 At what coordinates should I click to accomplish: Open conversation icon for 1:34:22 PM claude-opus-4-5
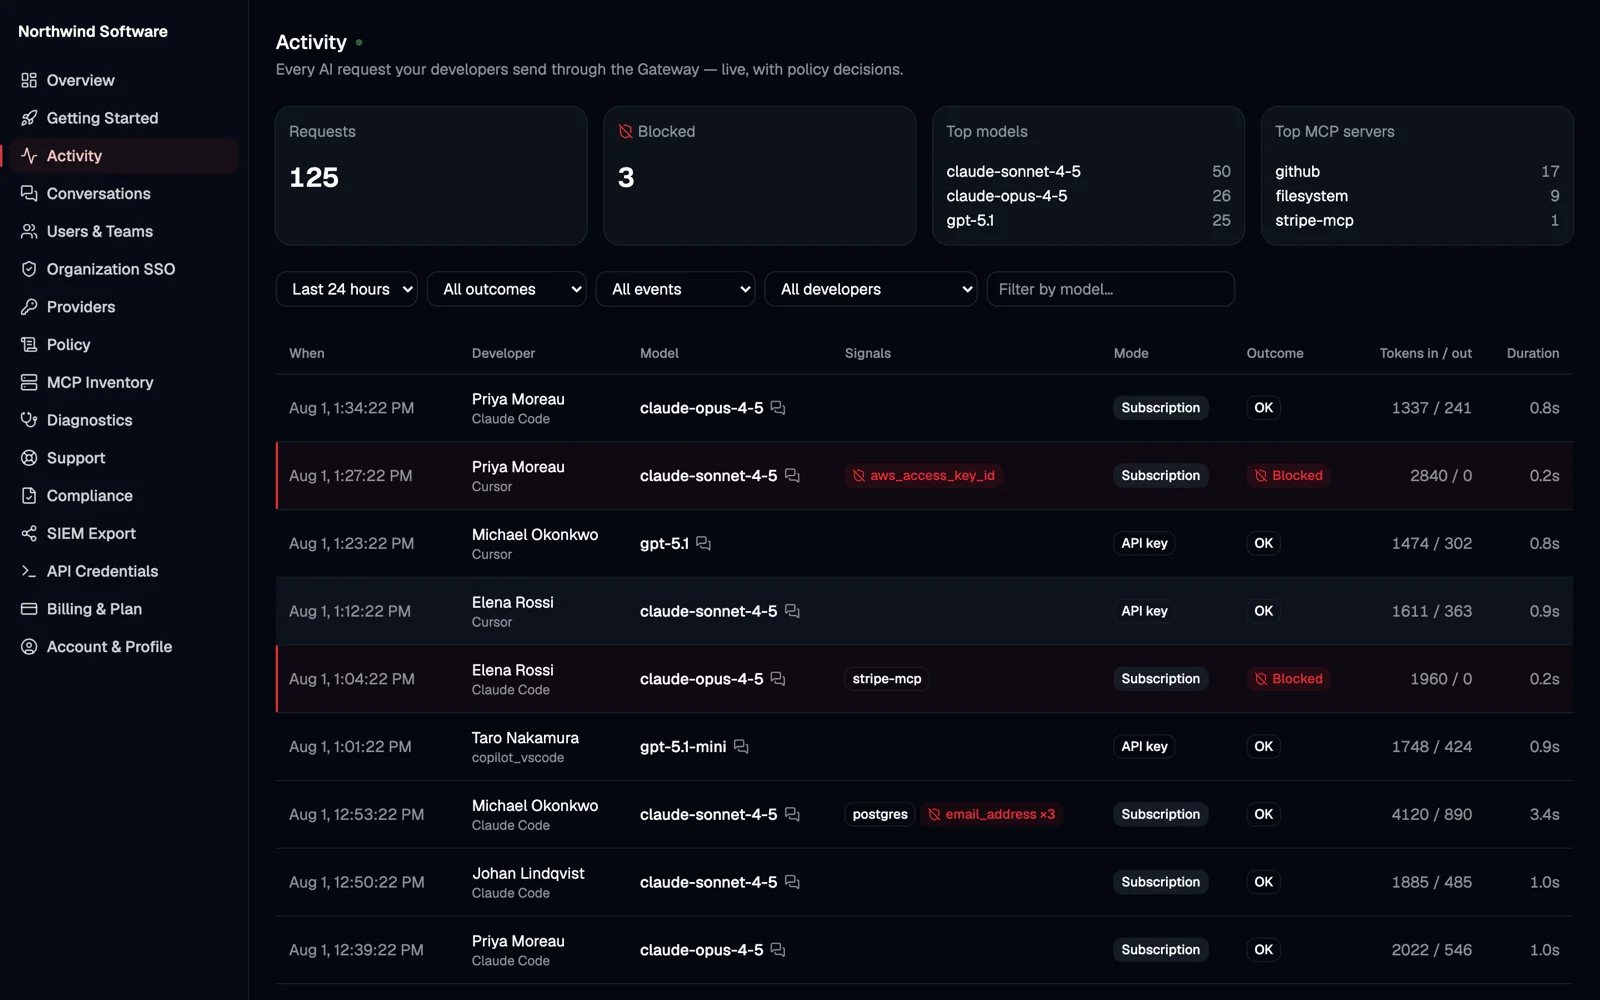(778, 408)
